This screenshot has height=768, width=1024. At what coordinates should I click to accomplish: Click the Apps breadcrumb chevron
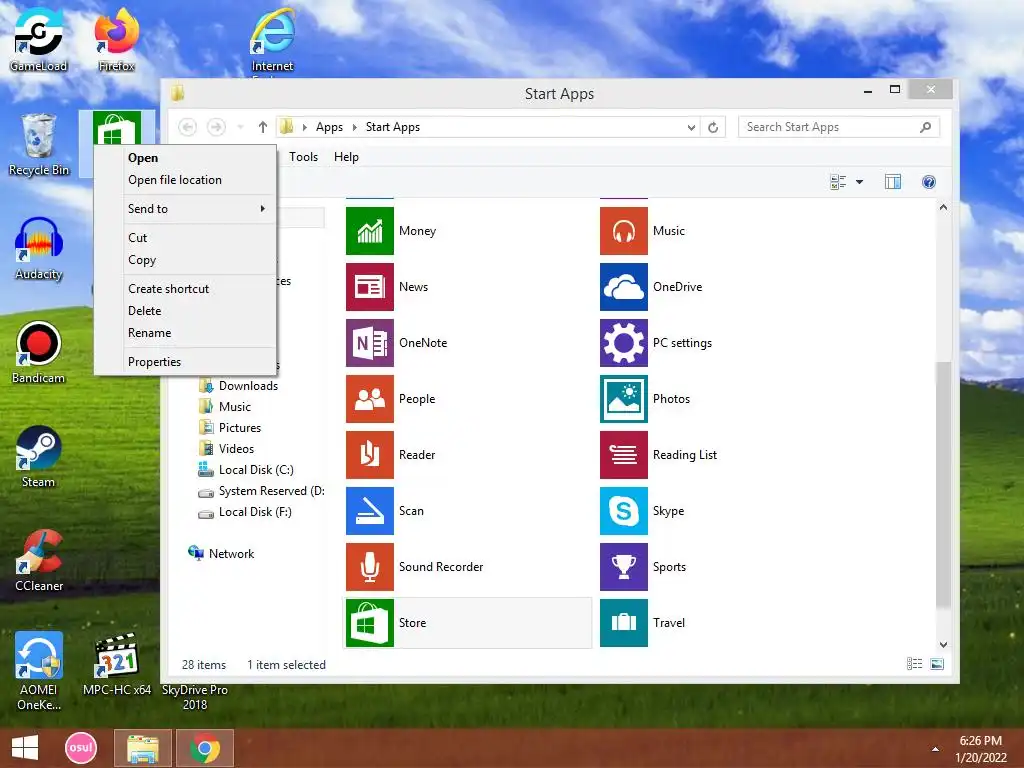[355, 127]
